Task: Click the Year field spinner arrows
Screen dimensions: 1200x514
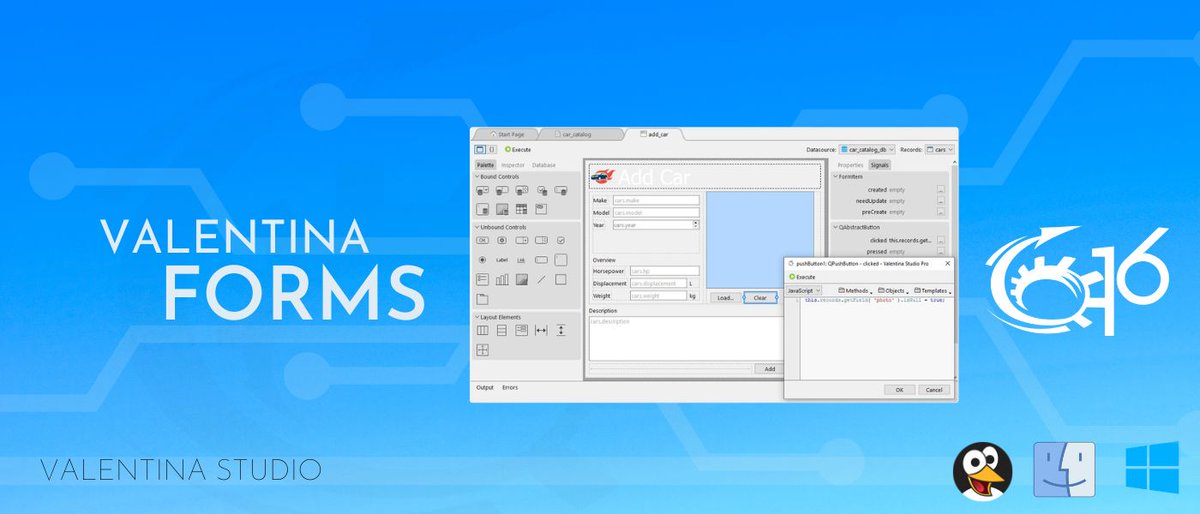Action: click(x=695, y=225)
